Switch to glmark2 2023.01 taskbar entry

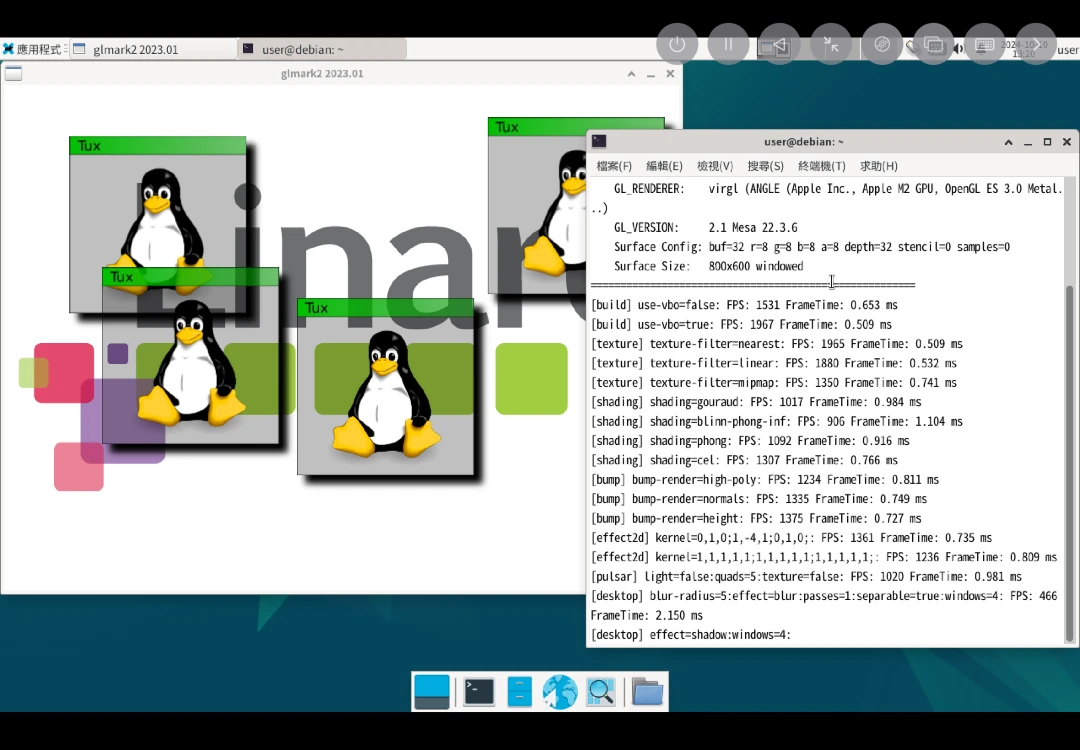(154, 49)
